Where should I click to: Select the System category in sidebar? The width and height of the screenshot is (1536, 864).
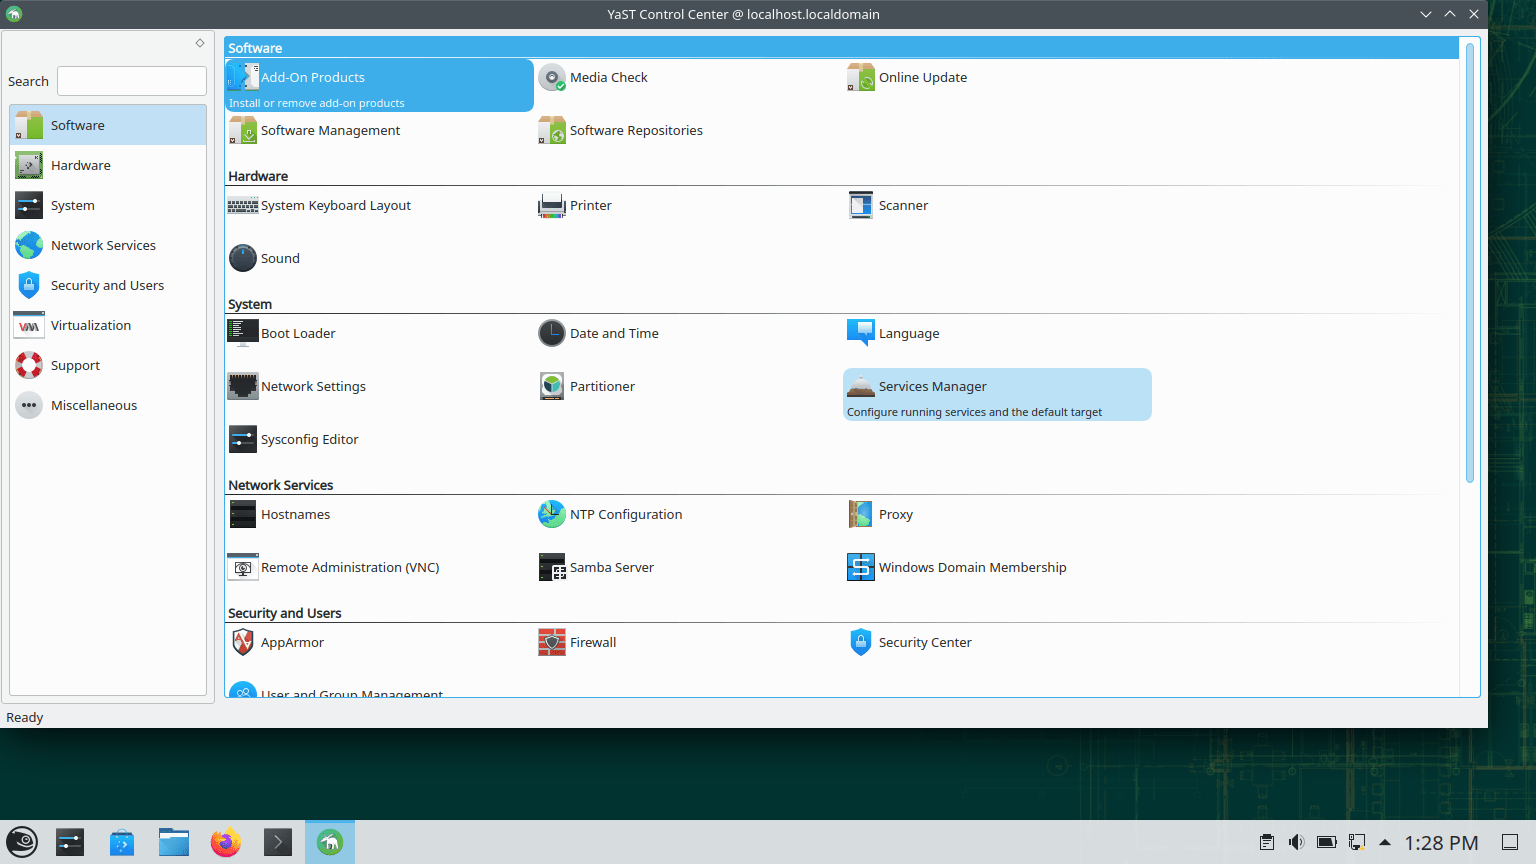(x=108, y=205)
